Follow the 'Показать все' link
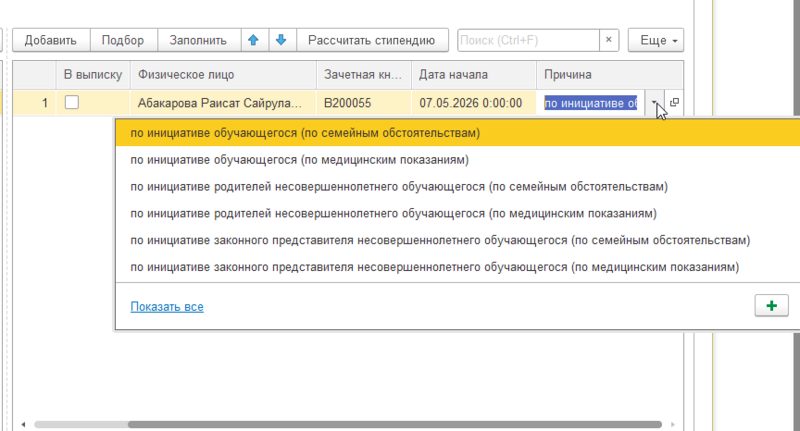 pos(167,307)
